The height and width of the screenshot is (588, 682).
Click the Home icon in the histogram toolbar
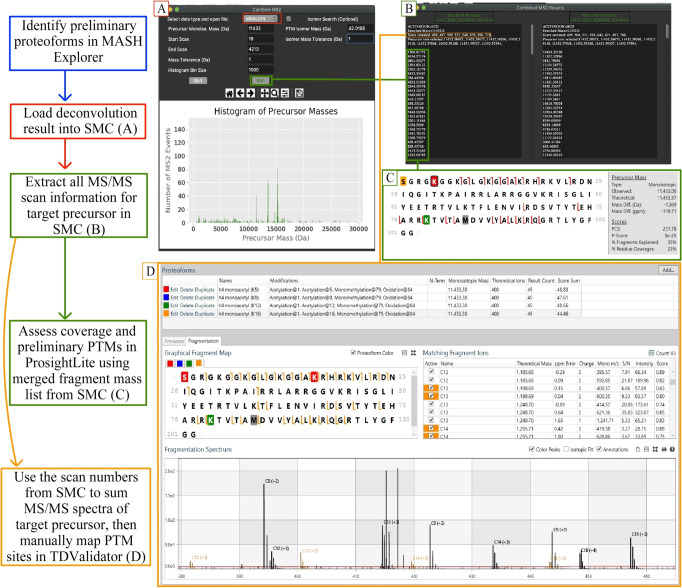(x=231, y=91)
